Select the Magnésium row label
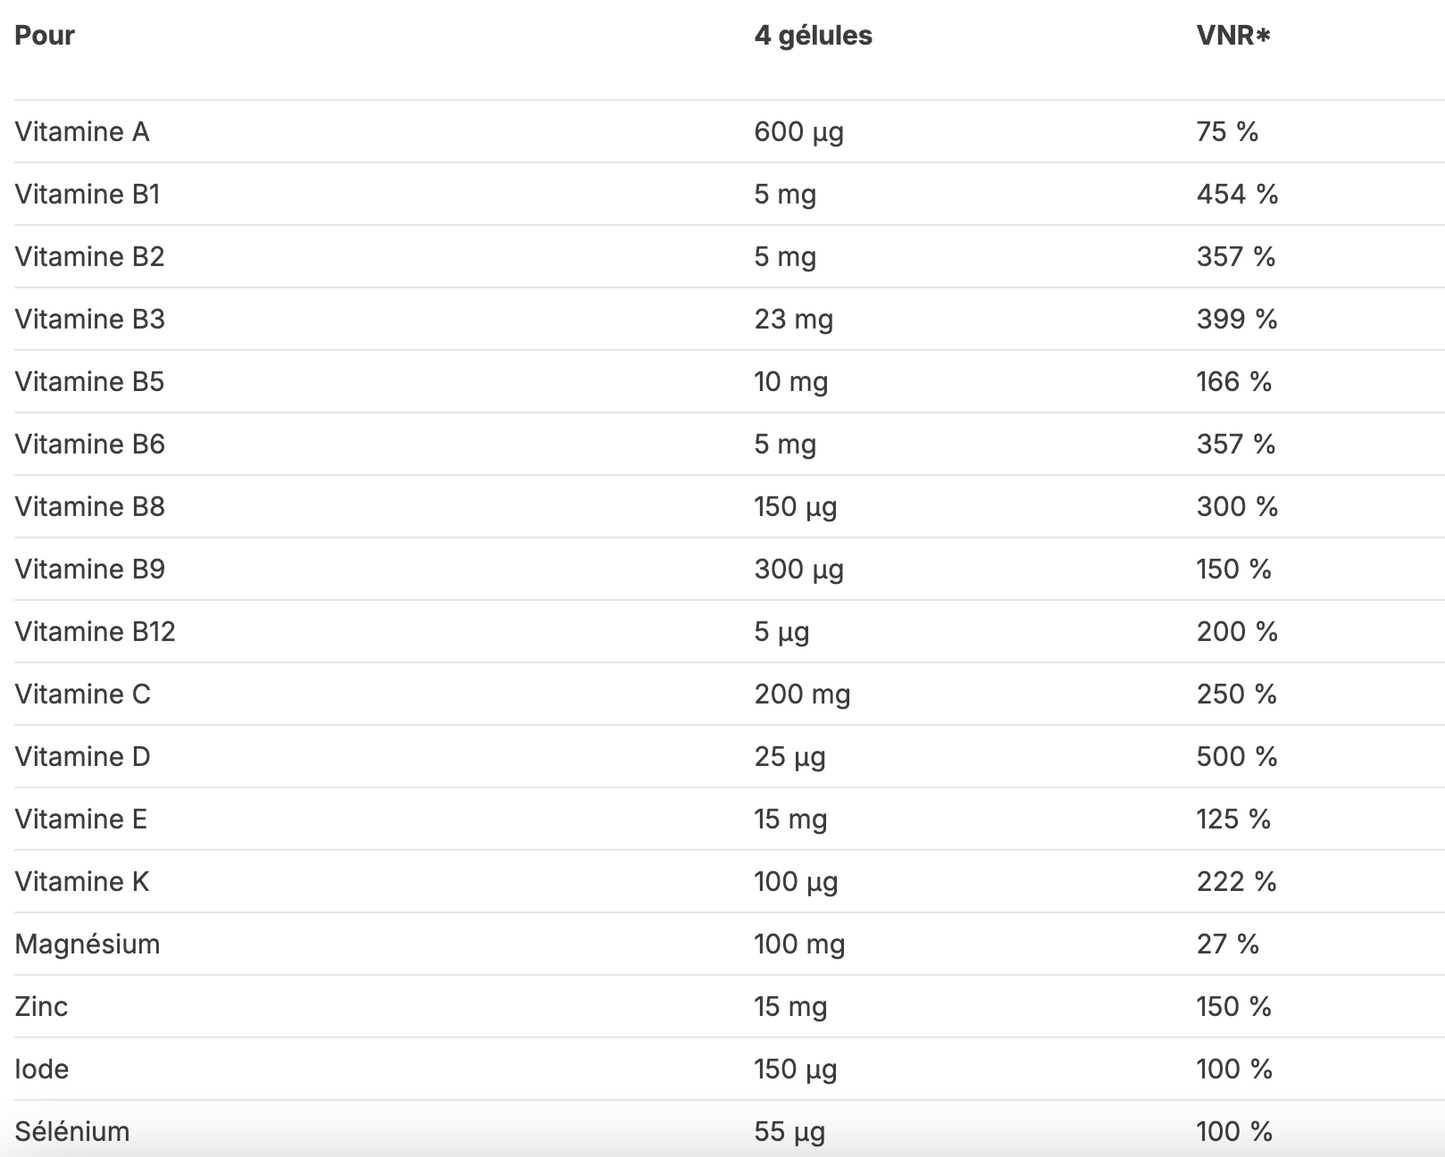 click(x=87, y=944)
